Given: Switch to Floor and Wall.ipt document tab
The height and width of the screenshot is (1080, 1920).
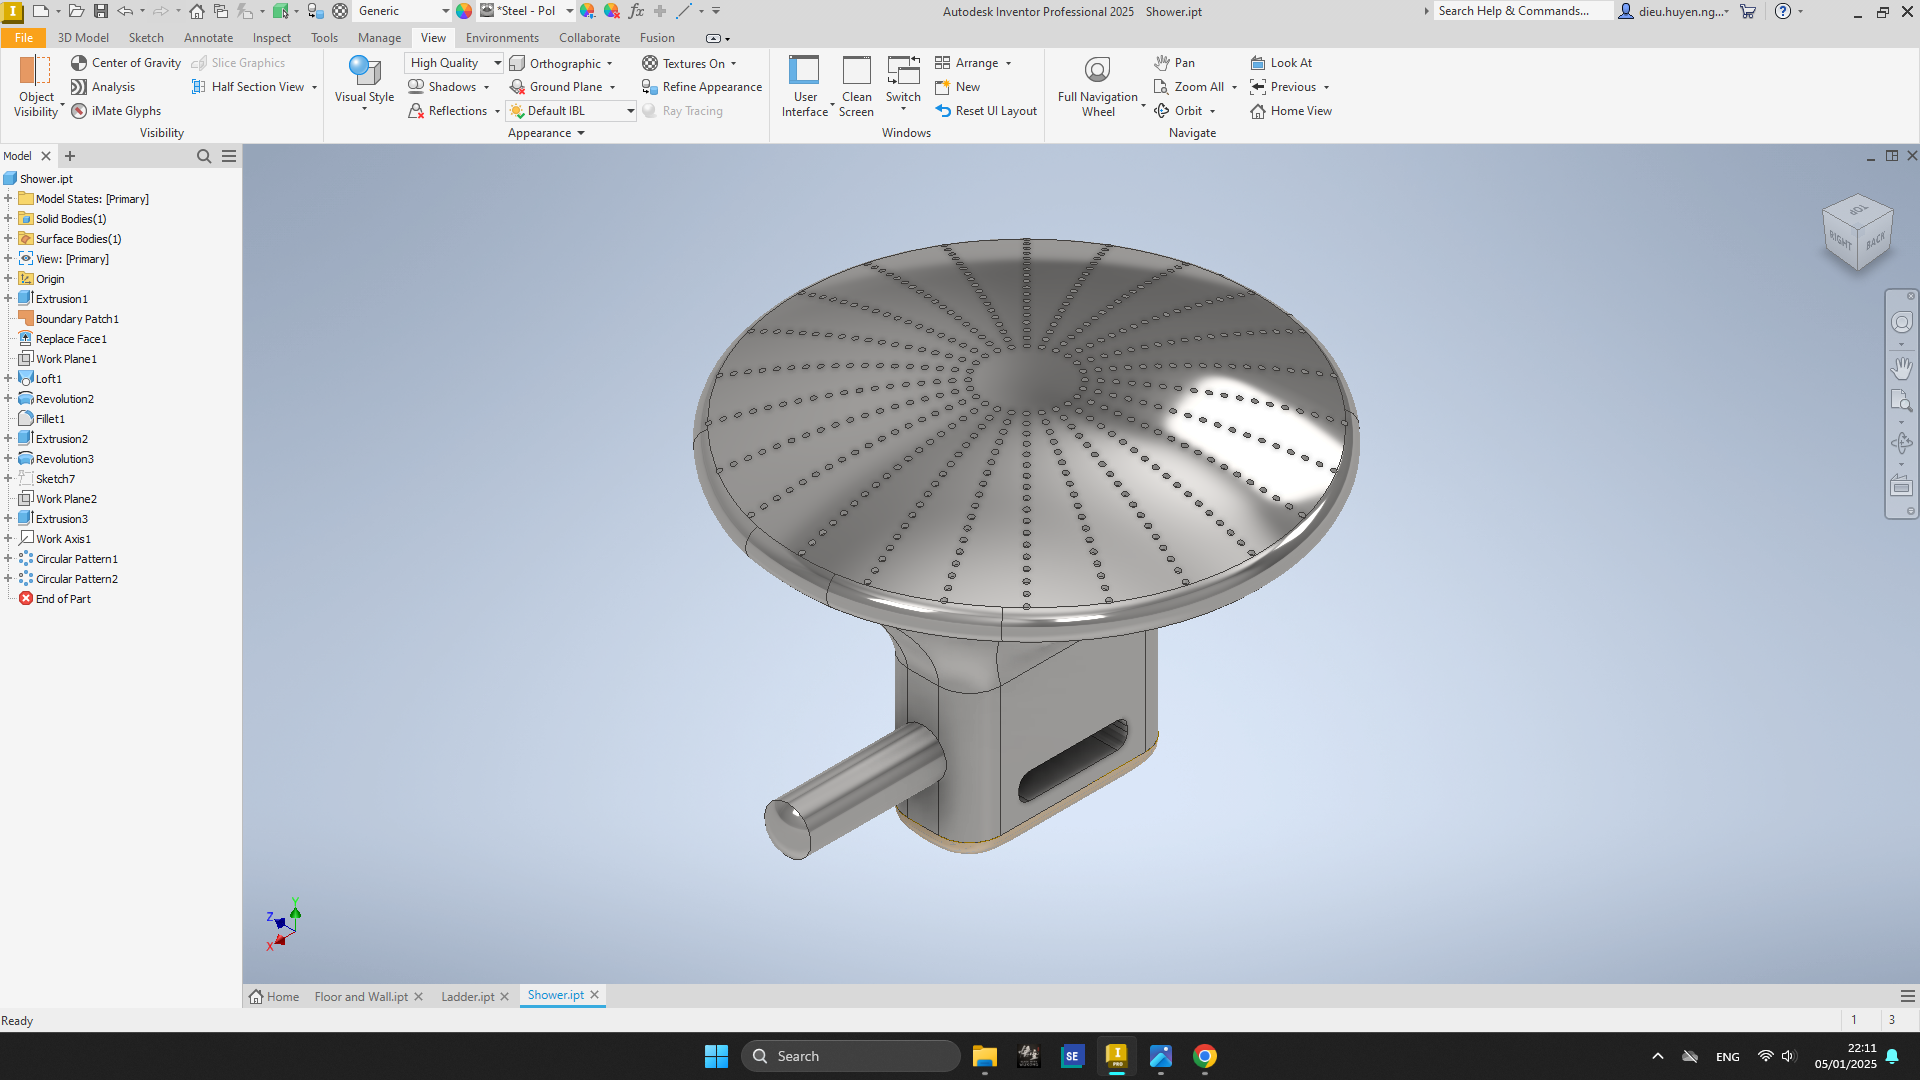Looking at the screenshot, I should pos(361,997).
